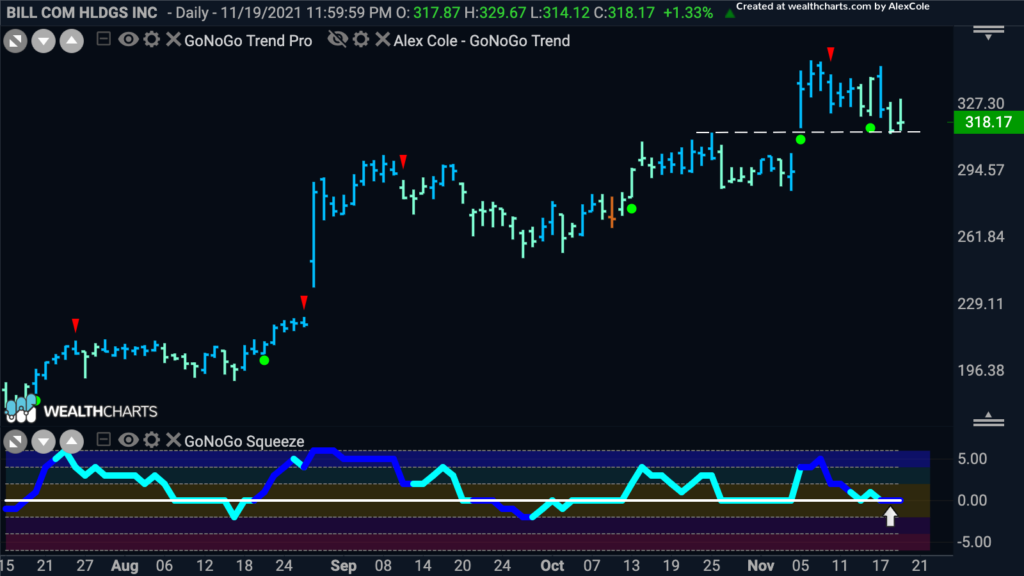Remove the Alex Cole GoNoGo Trend indicator

pos(383,39)
